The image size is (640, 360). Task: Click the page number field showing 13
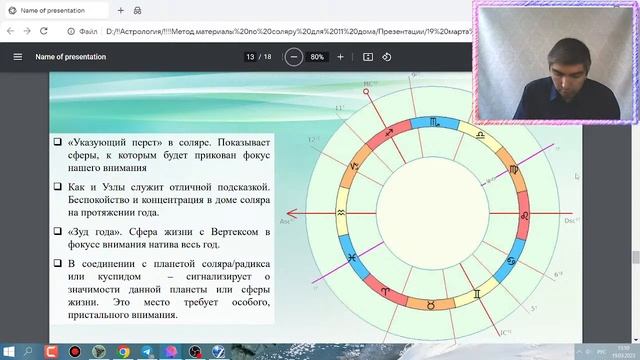coord(250,57)
